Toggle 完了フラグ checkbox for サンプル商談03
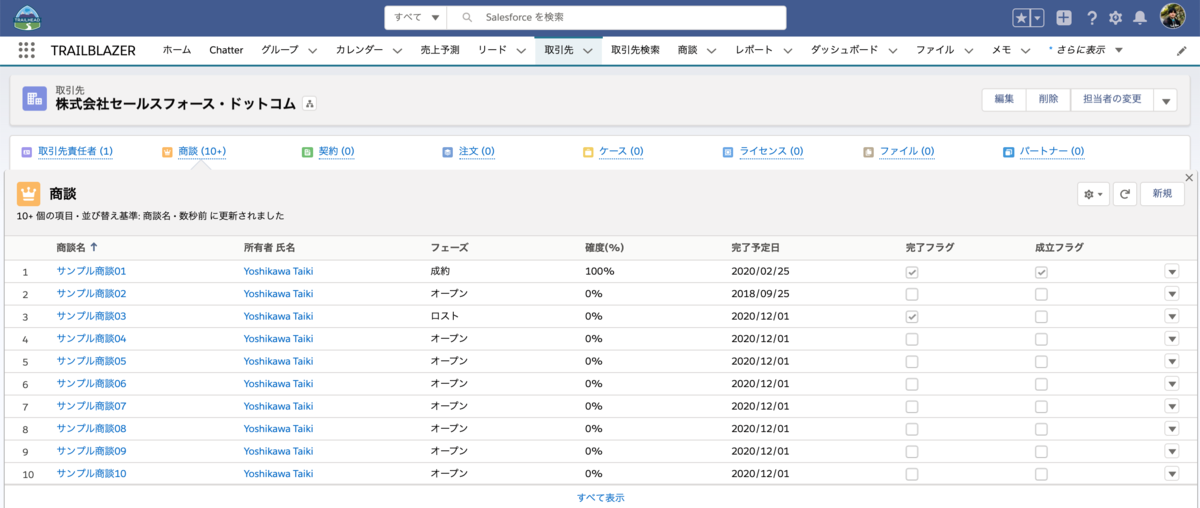The image size is (1200, 508). coord(911,316)
